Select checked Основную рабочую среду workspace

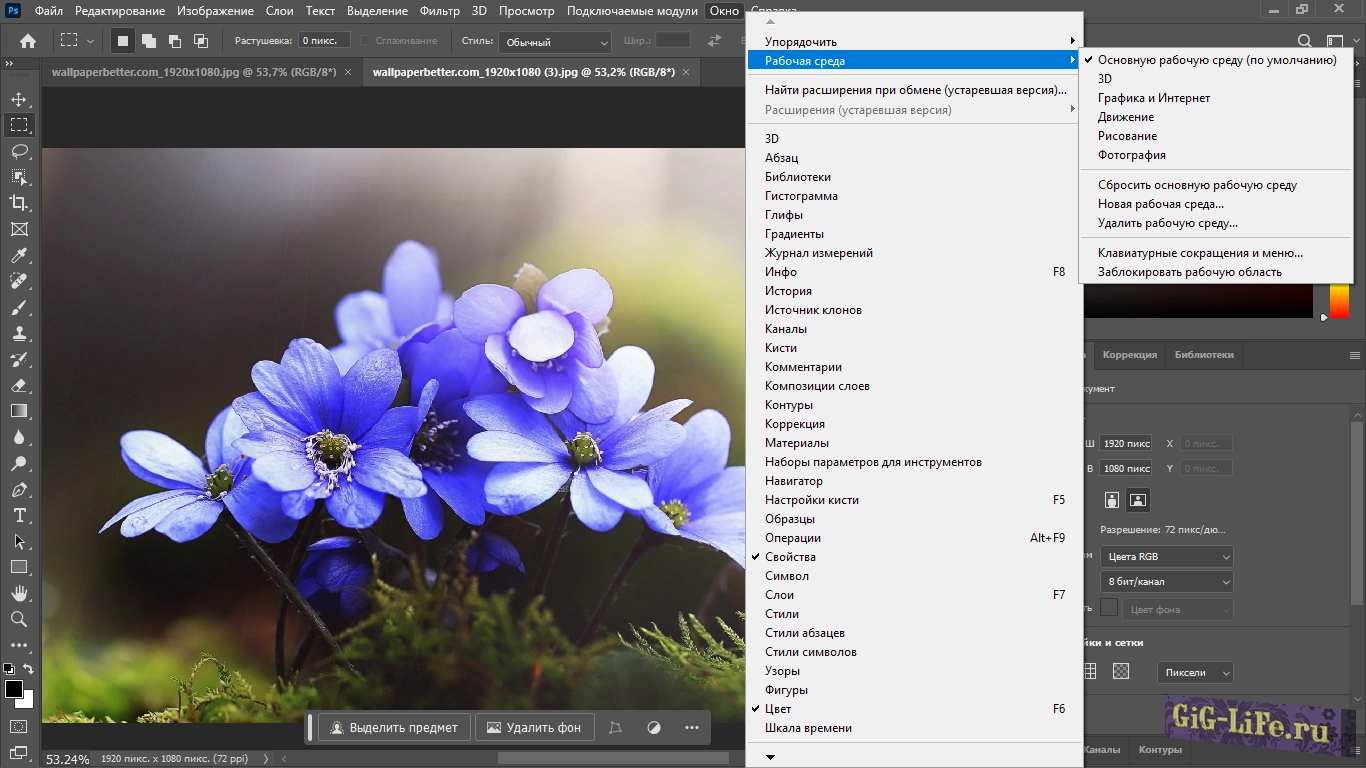[x=1216, y=60]
